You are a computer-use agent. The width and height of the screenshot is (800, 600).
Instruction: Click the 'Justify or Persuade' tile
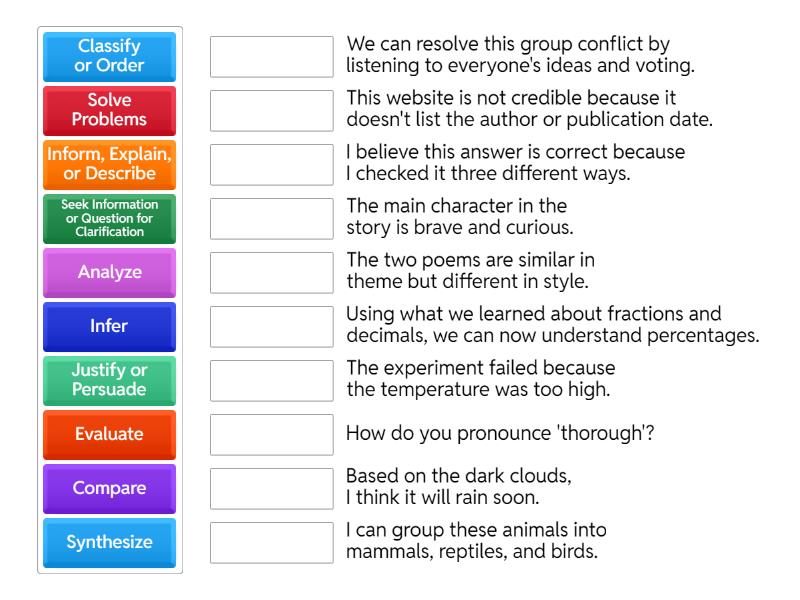pyautogui.click(x=110, y=381)
